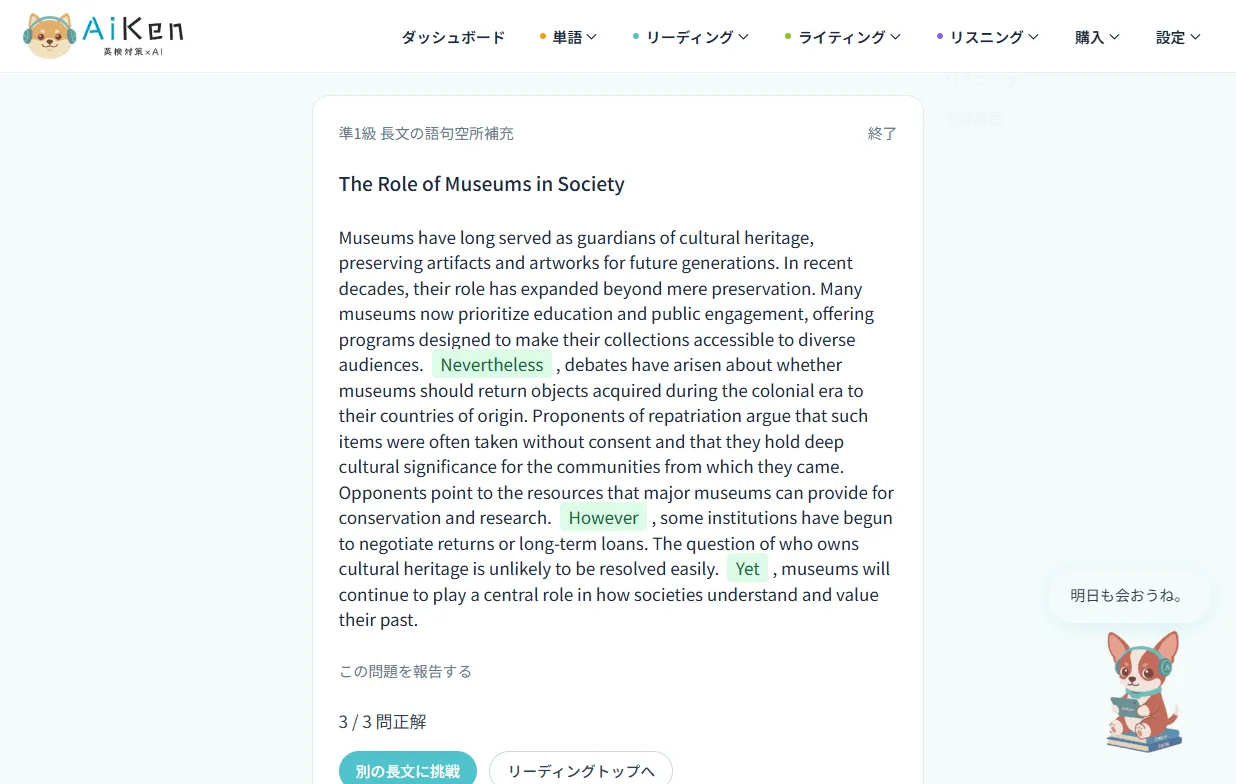Expand the リスニング menu
Screen dimensions: 1236x784
988,37
